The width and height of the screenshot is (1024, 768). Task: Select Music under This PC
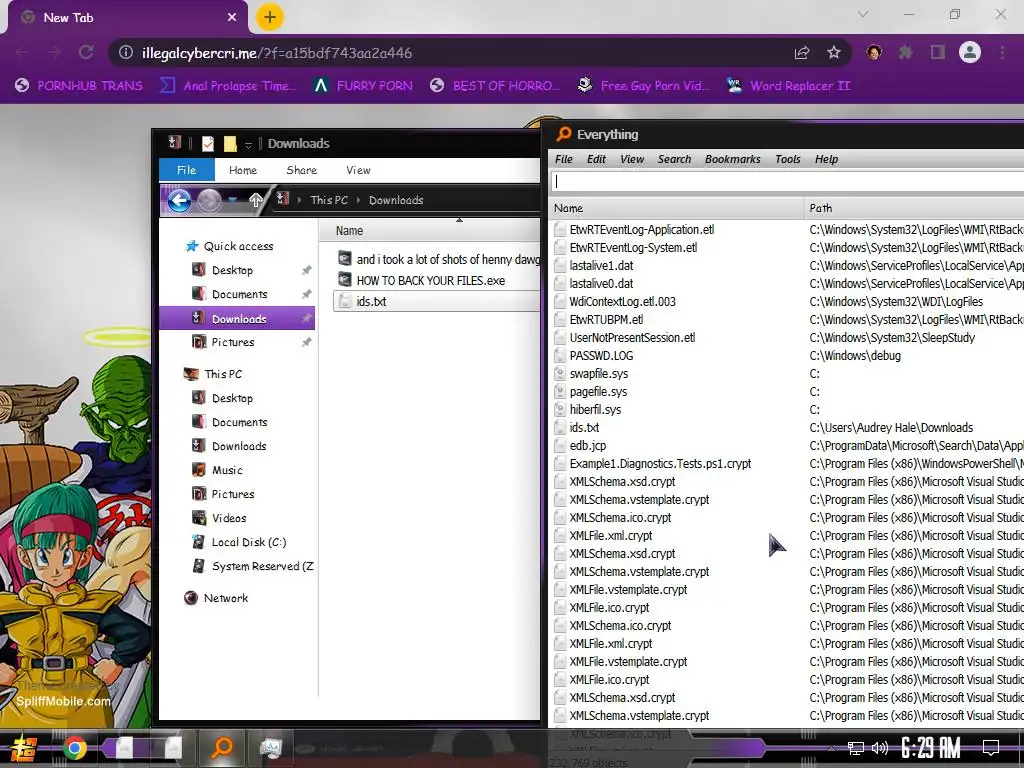coord(227,470)
